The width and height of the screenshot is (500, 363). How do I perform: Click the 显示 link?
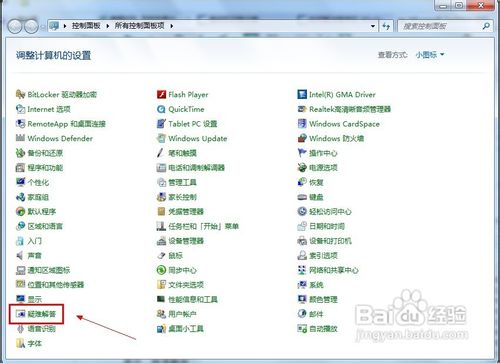pyautogui.click(x=35, y=299)
